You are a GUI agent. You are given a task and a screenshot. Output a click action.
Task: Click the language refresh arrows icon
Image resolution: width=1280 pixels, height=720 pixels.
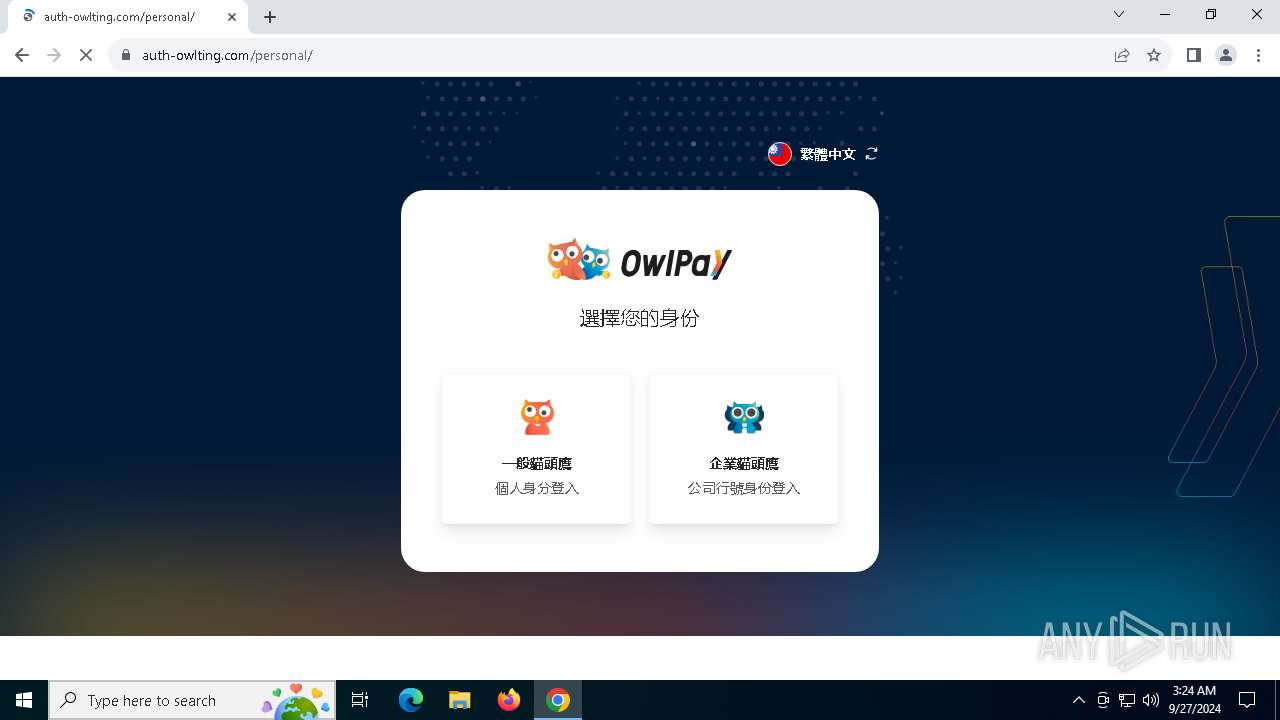click(x=872, y=154)
